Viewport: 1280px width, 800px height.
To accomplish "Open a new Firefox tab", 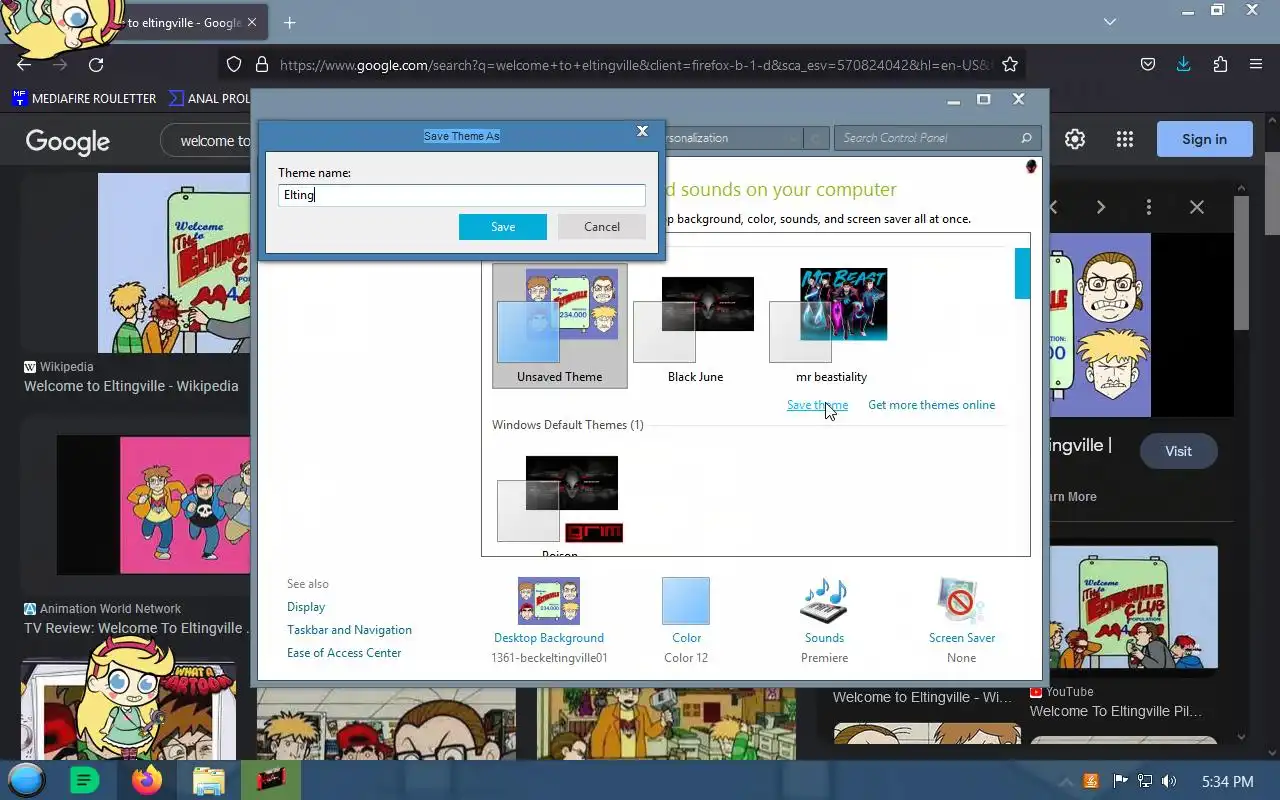I will 289,22.
